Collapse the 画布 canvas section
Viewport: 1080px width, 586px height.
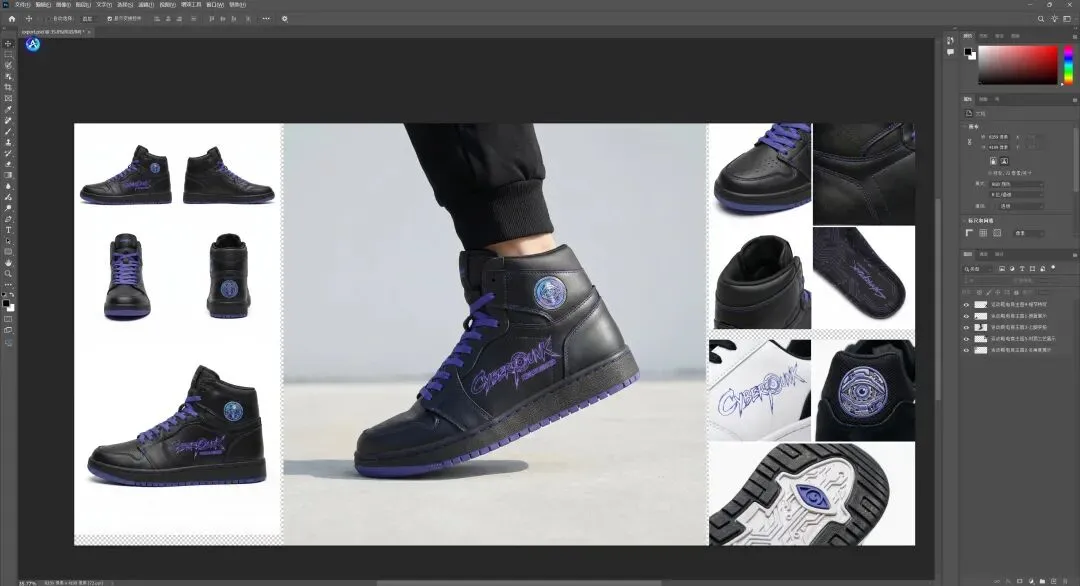[x=964, y=127]
